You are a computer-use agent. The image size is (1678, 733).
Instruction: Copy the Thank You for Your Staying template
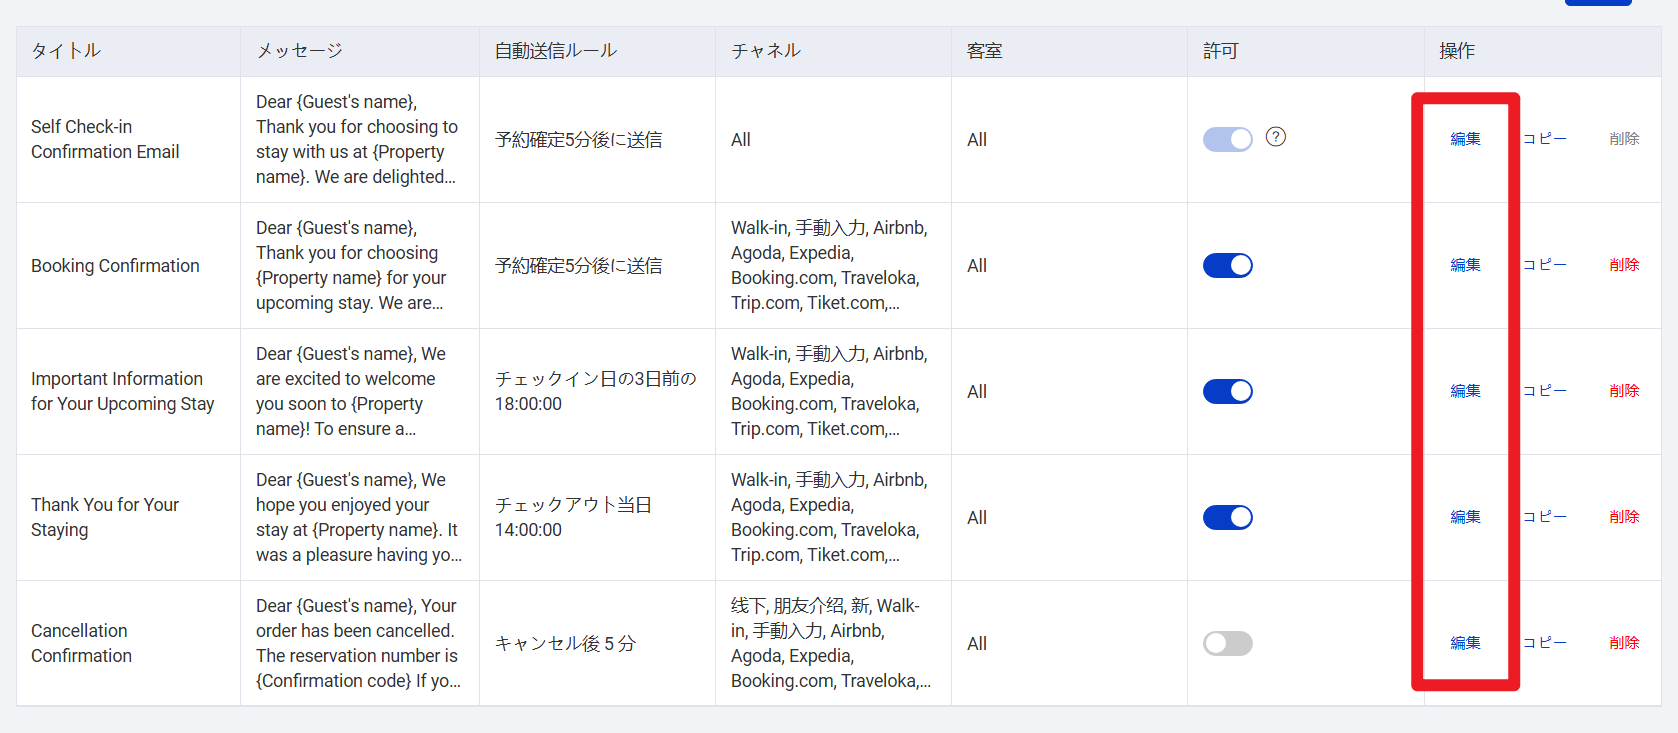pyautogui.click(x=1545, y=517)
